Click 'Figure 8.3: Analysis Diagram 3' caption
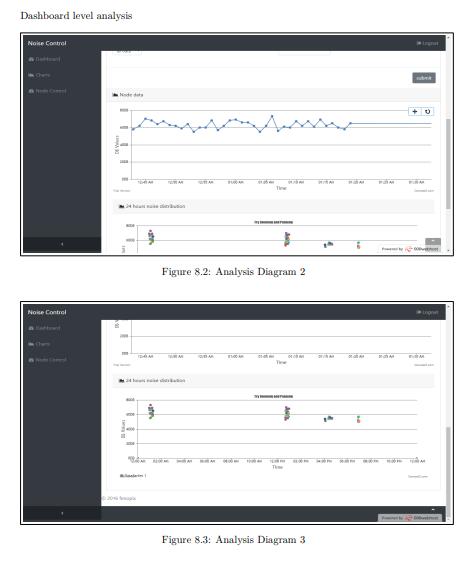The image size is (469, 568). coord(234,540)
